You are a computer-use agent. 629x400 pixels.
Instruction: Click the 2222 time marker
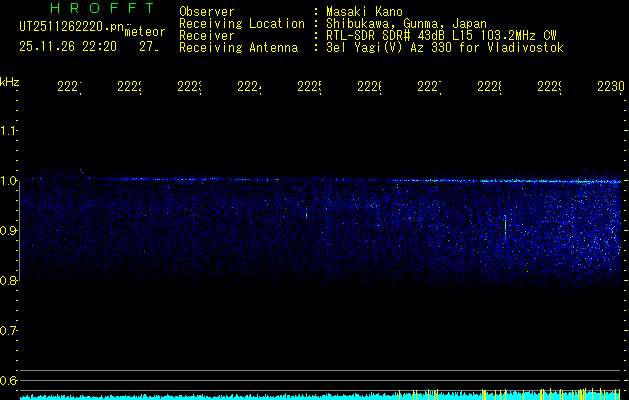(x=130, y=86)
